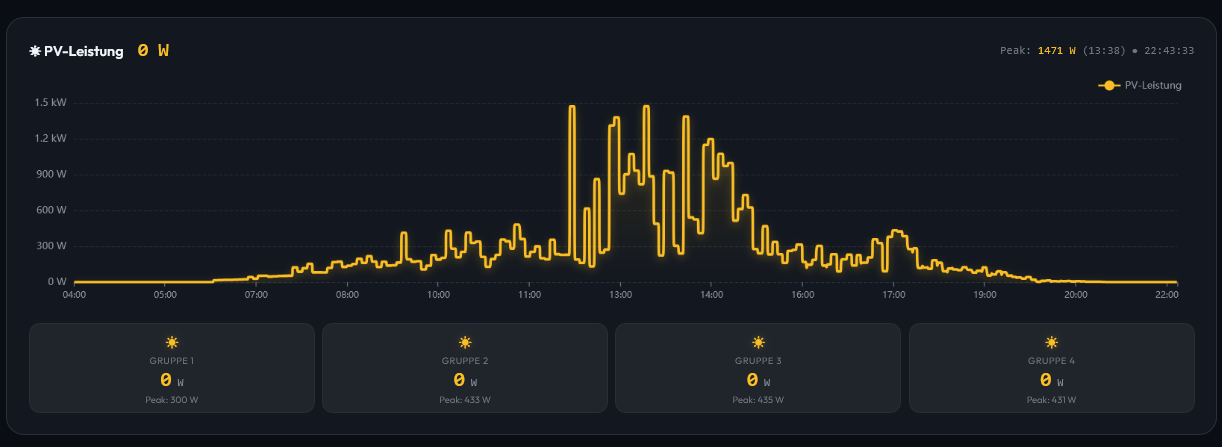Click the Peak: 431 W text
The height and width of the screenshot is (447, 1222).
[x=1051, y=400]
